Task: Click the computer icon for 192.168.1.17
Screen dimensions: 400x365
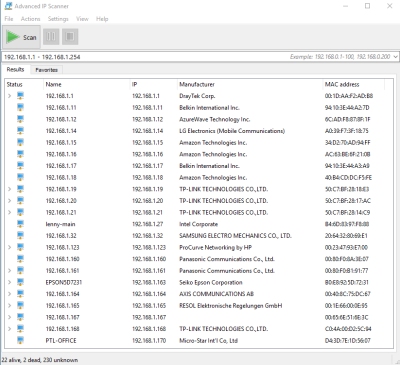Action: coord(20,166)
